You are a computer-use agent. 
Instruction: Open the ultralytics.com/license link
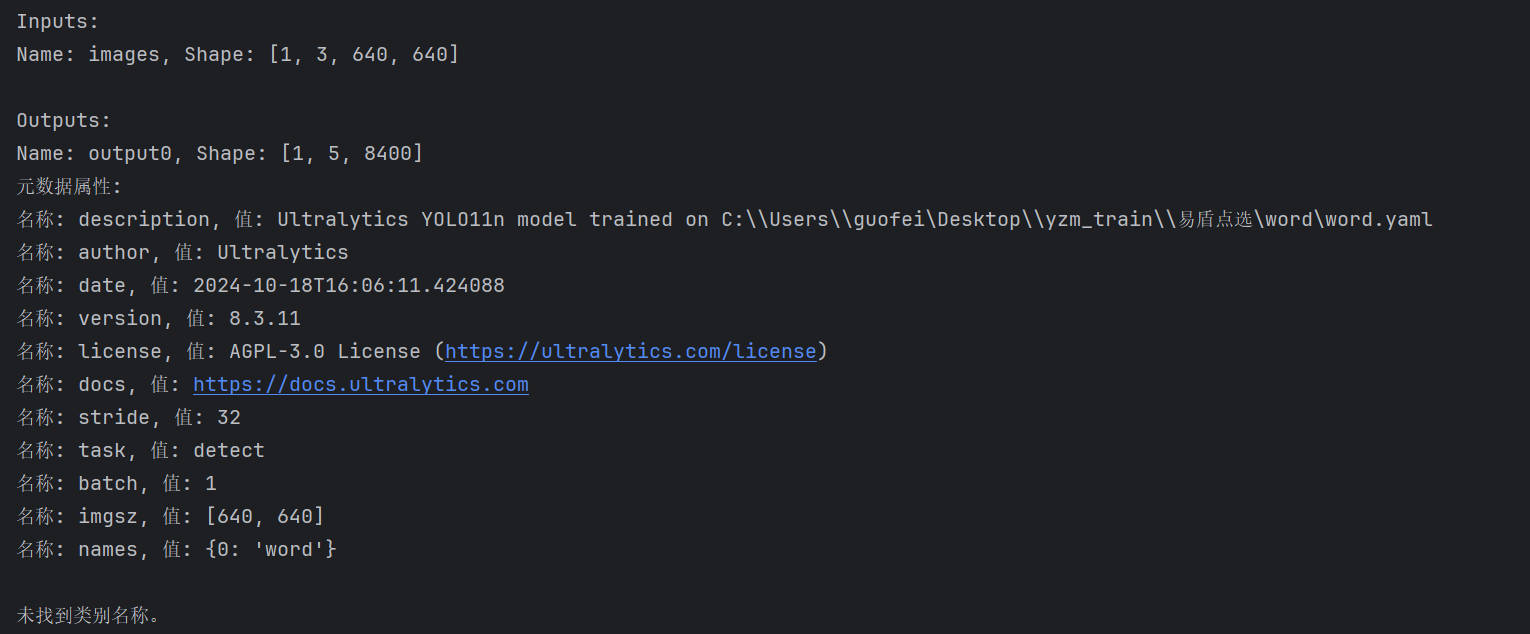[630, 352]
